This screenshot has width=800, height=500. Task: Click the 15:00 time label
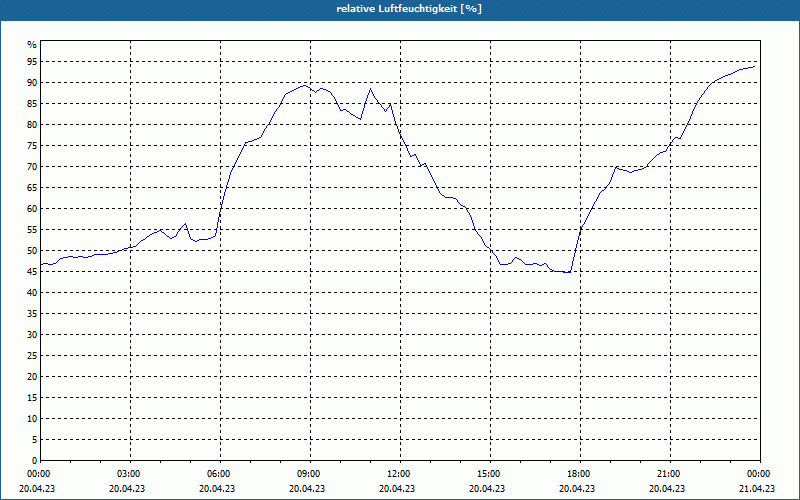pos(490,474)
